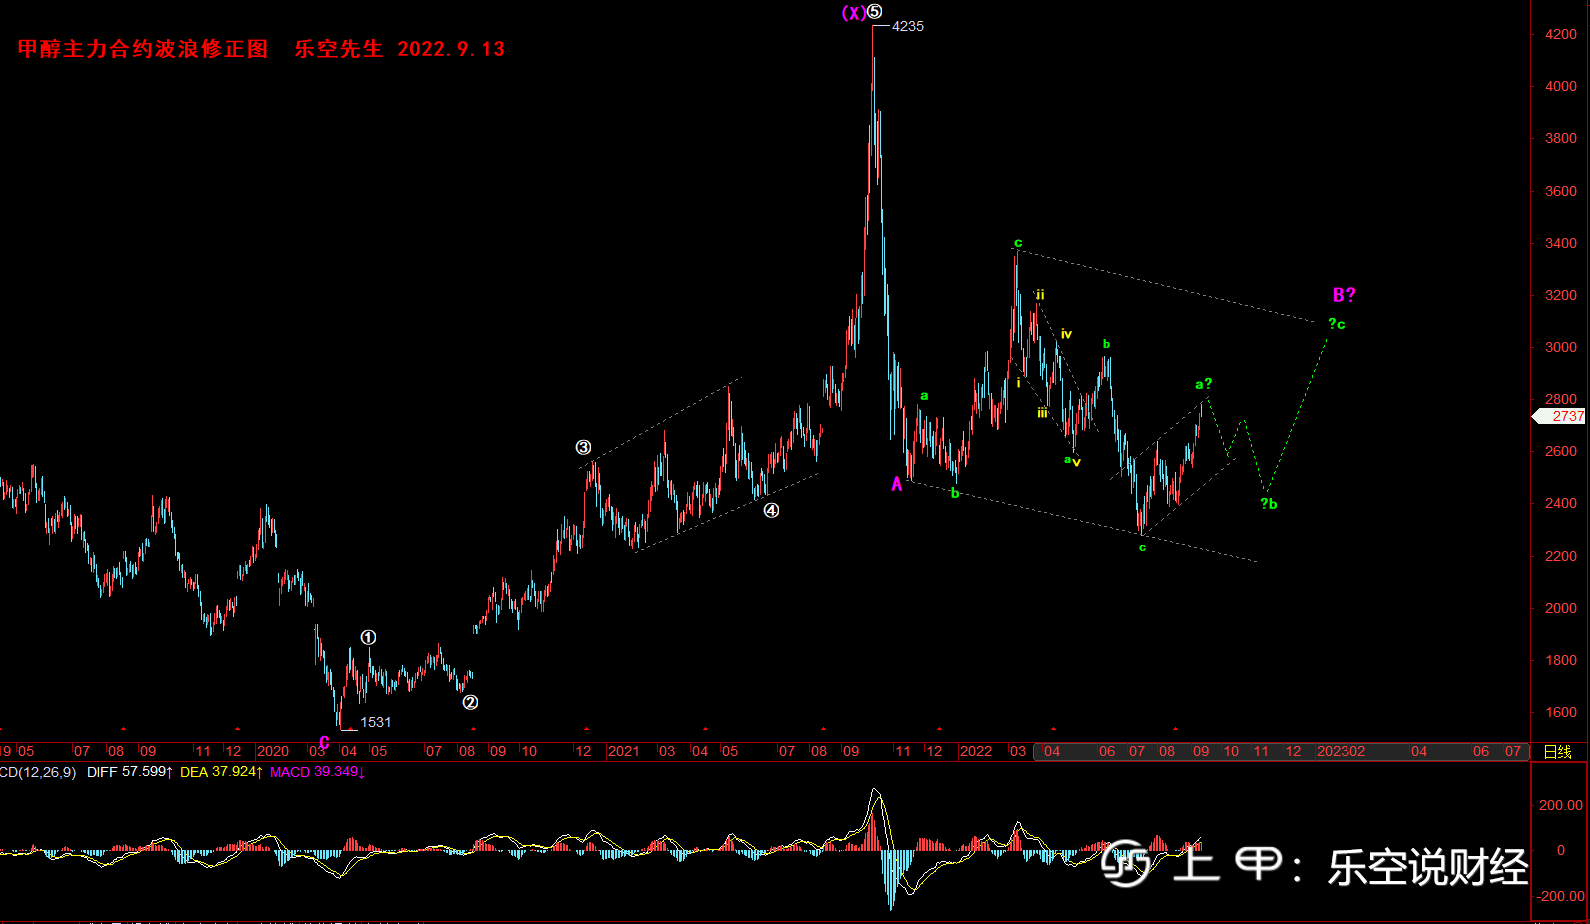
Task: Click the yellow iv sub-wave label
Action: [1066, 334]
